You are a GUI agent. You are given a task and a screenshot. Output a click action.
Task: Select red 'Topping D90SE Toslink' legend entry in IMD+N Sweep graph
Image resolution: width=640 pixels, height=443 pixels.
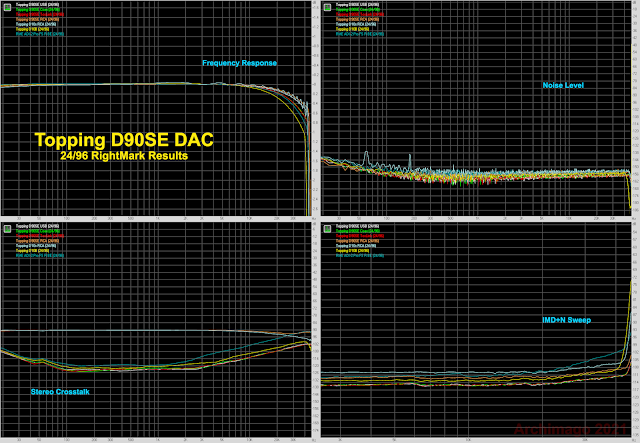pyautogui.click(x=360, y=236)
